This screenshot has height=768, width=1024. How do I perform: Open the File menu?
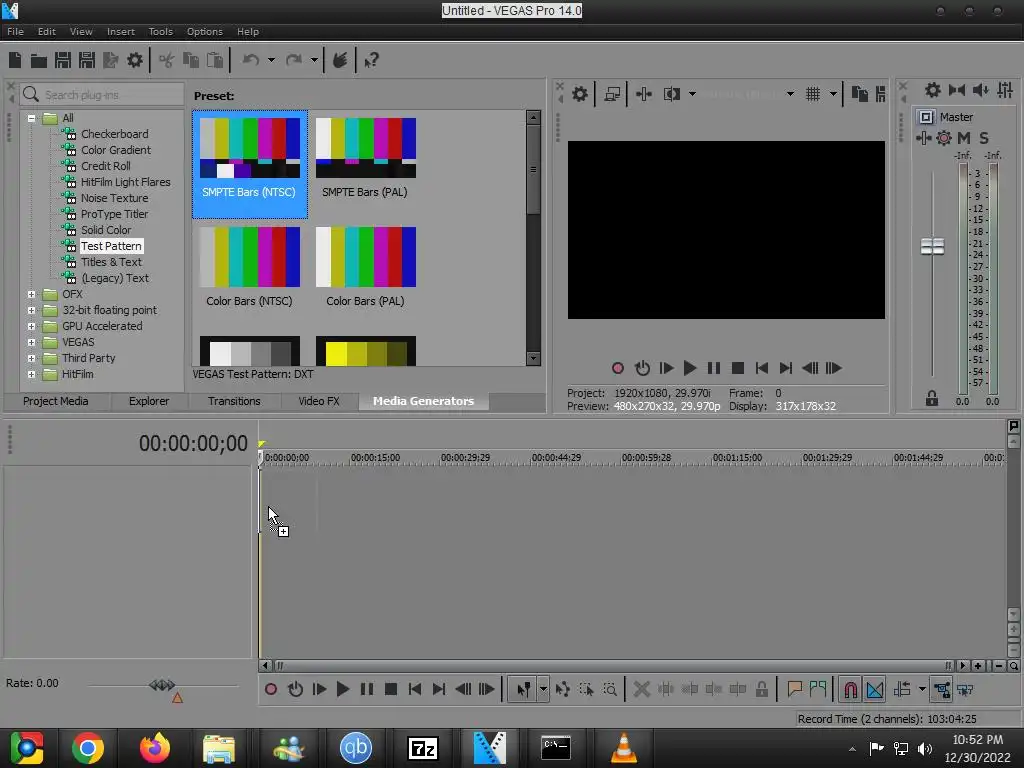[x=15, y=31]
